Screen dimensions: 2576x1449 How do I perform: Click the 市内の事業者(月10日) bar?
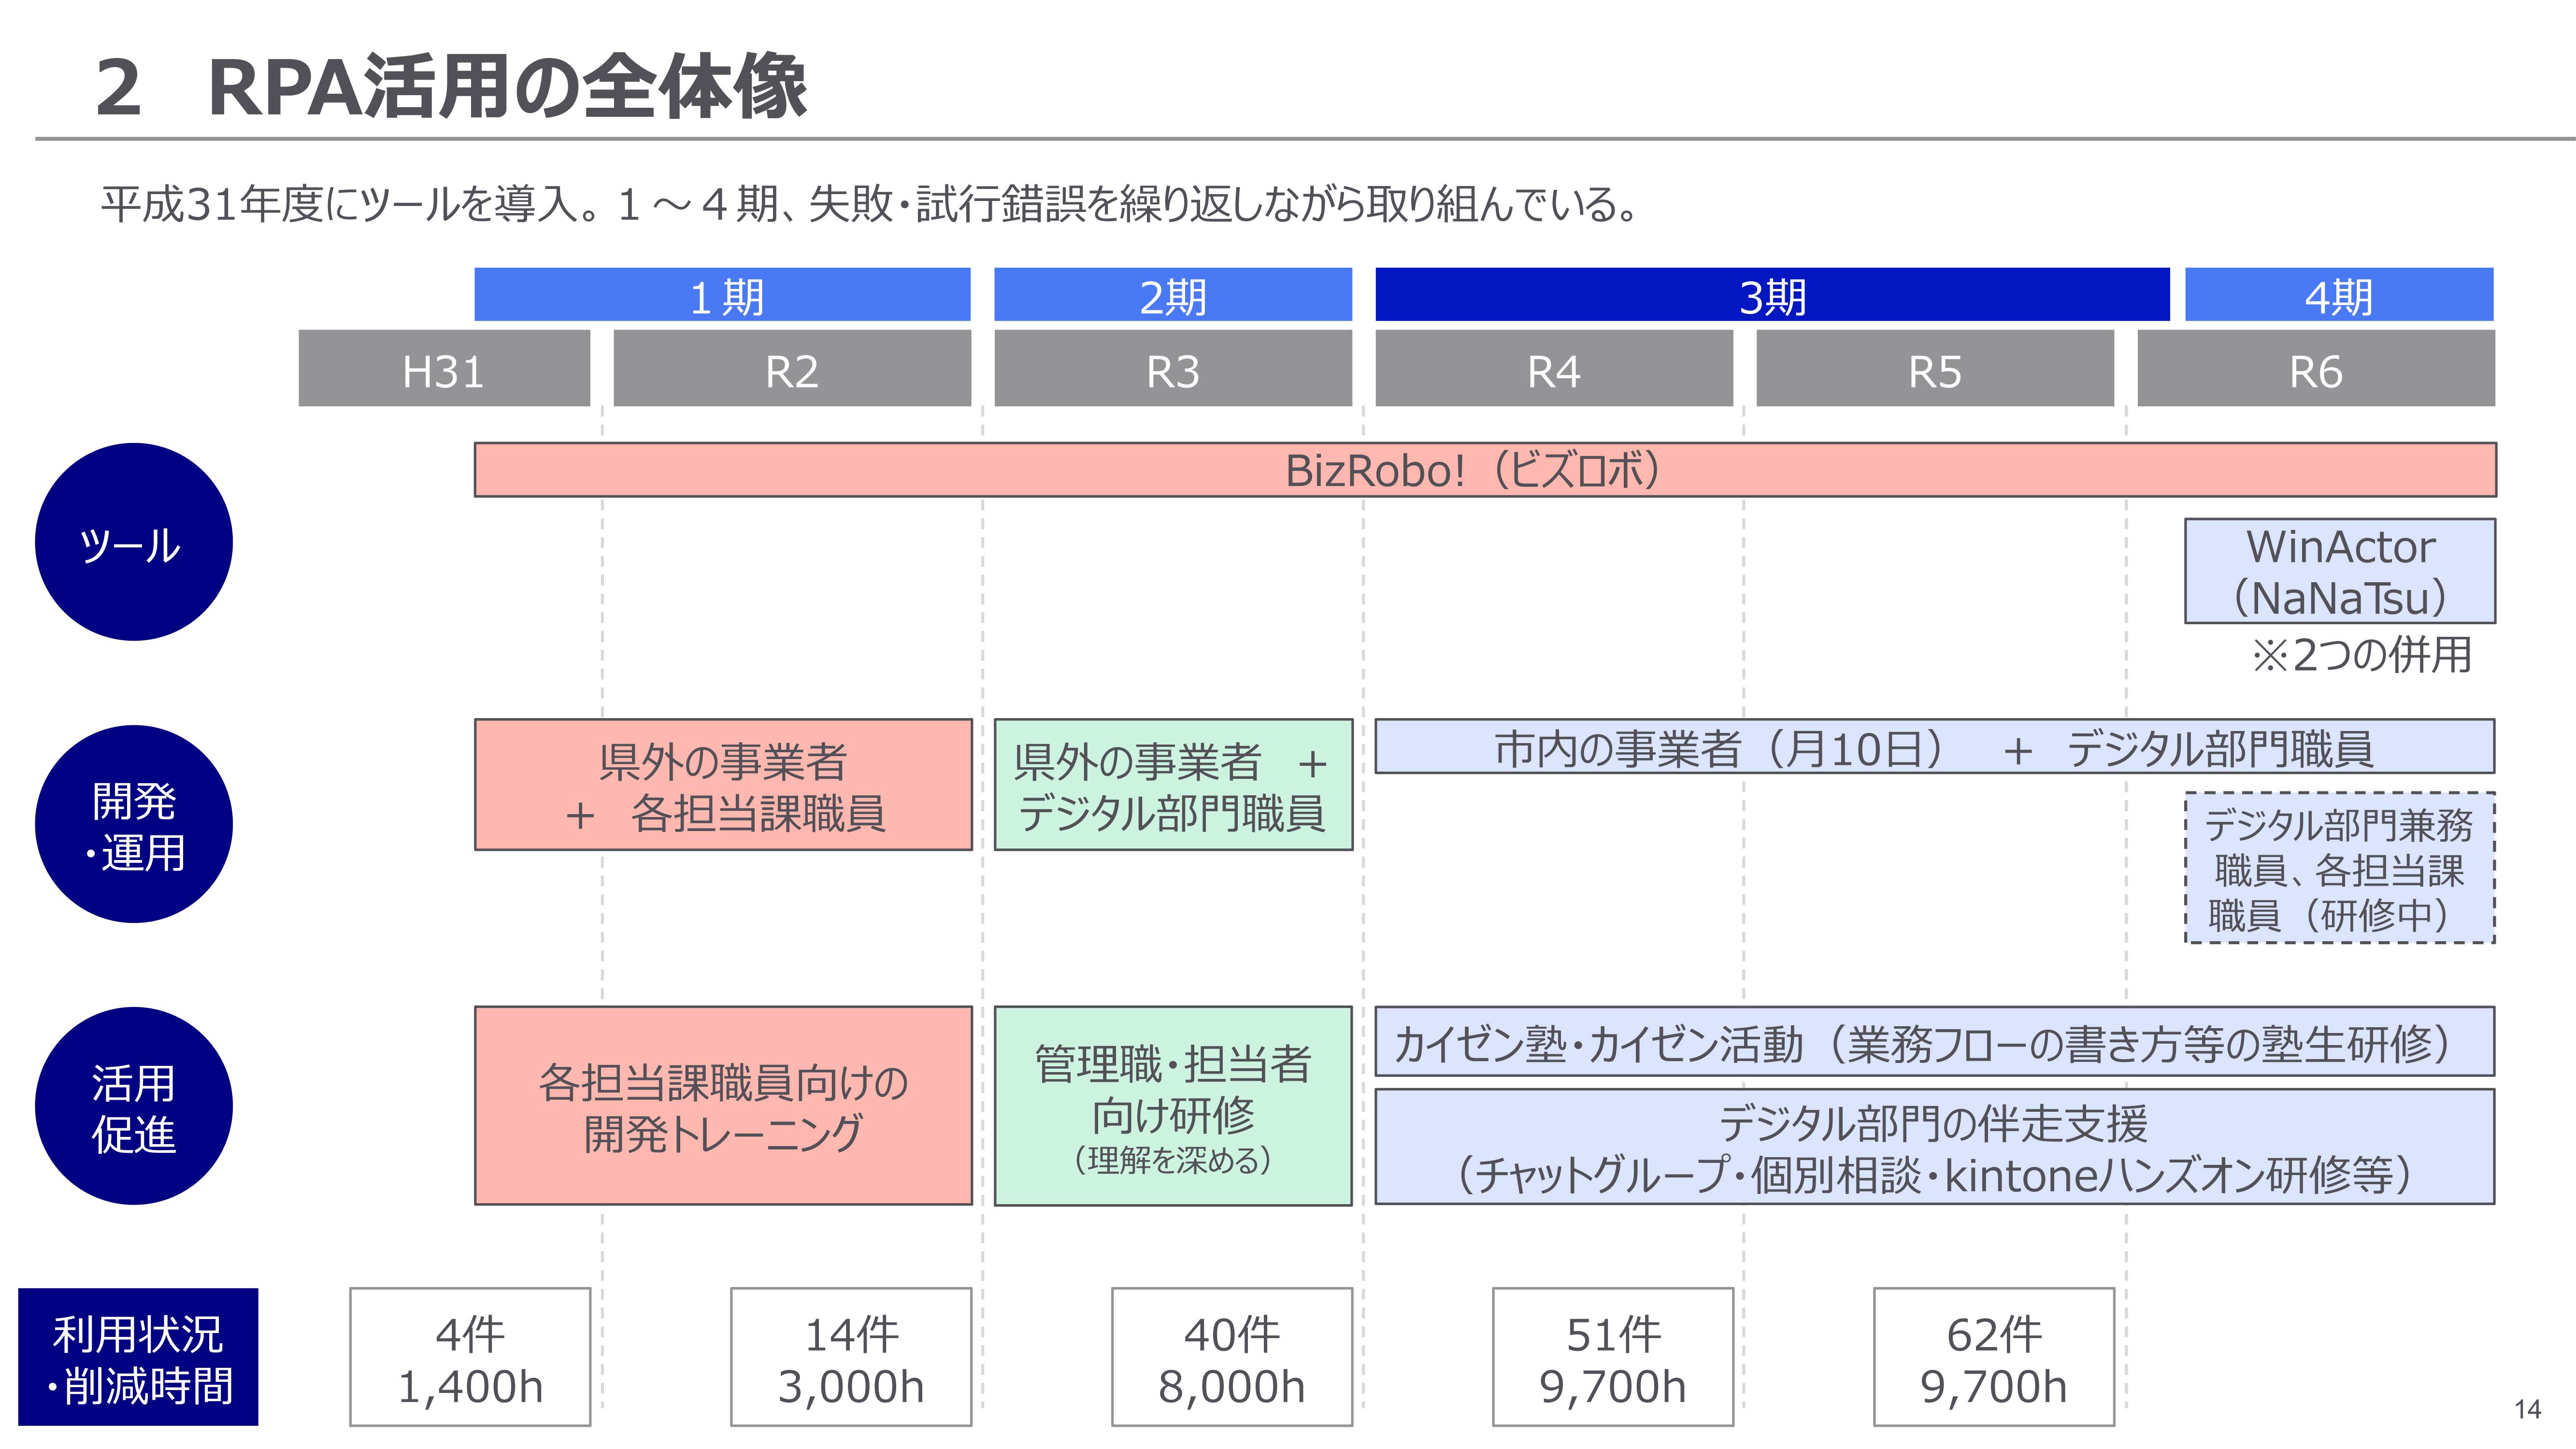click(1934, 747)
